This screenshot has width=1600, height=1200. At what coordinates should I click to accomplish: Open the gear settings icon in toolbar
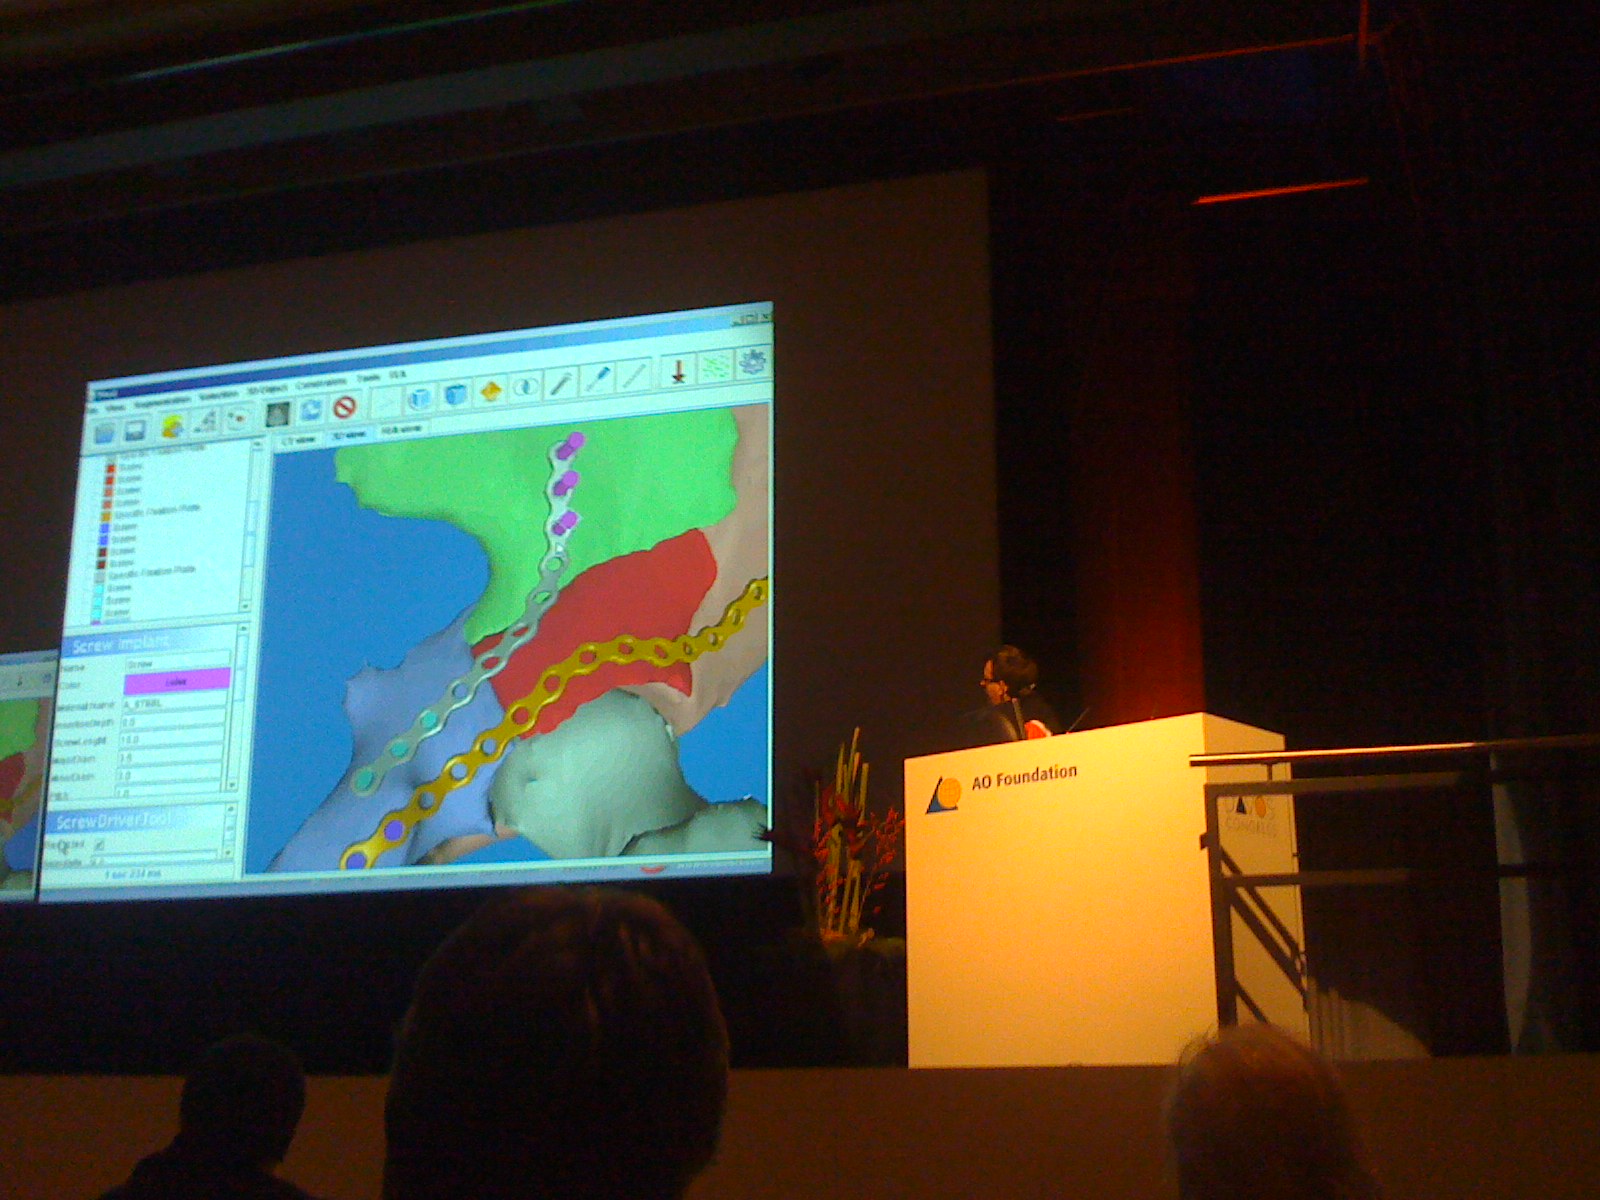click(x=752, y=362)
